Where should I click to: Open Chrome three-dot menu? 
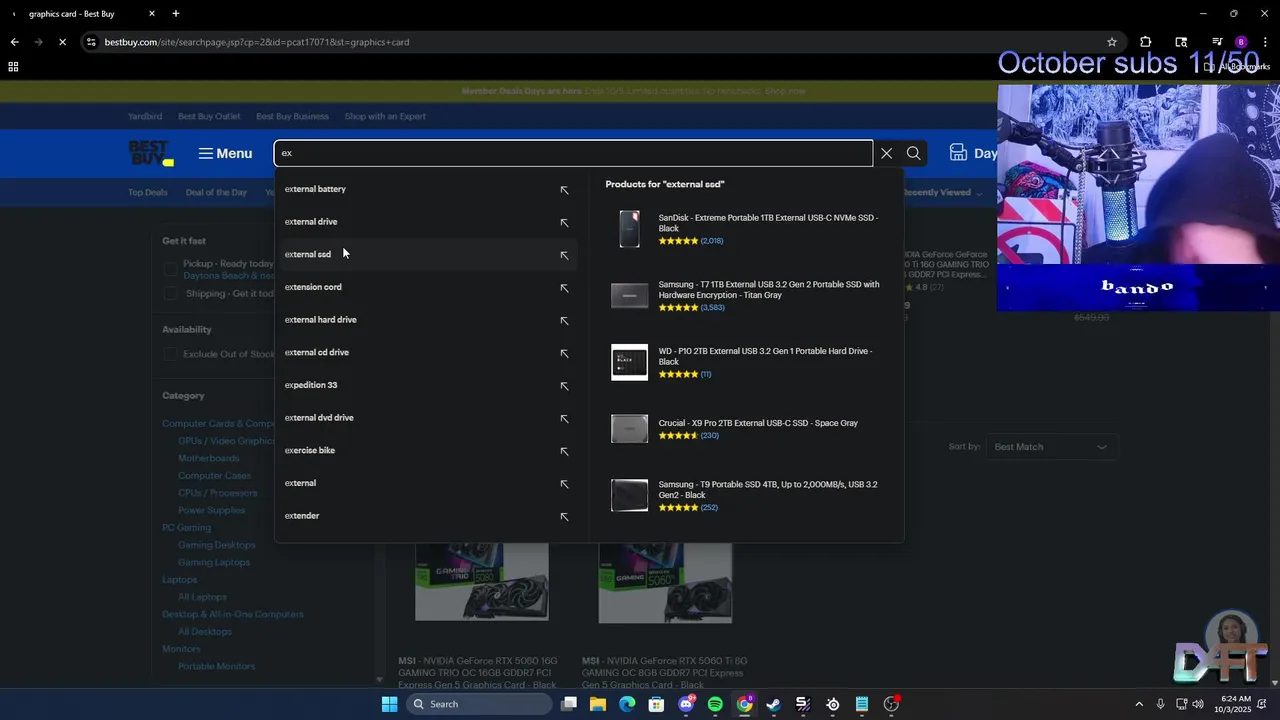(1265, 42)
